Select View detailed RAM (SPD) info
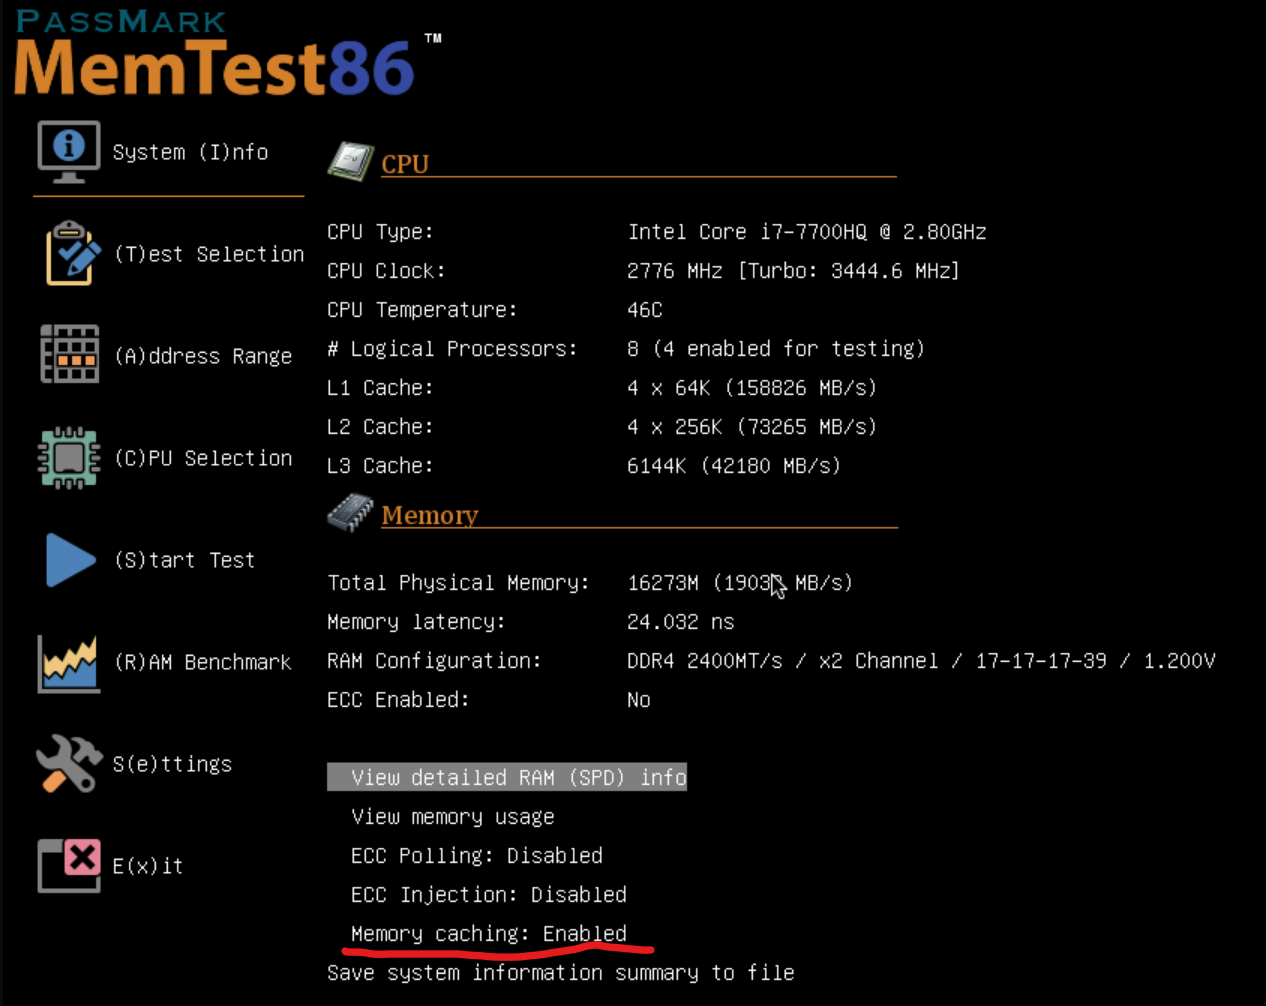 (507, 777)
